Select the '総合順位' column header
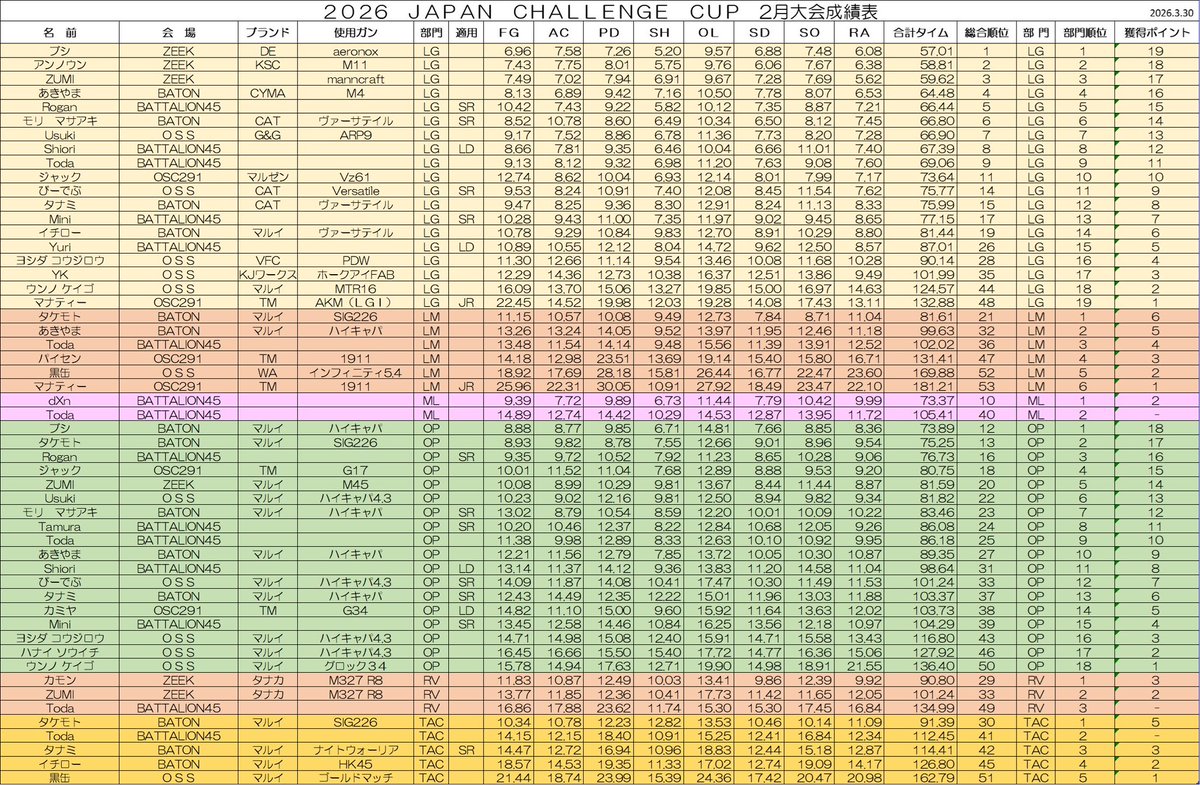 click(984, 32)
